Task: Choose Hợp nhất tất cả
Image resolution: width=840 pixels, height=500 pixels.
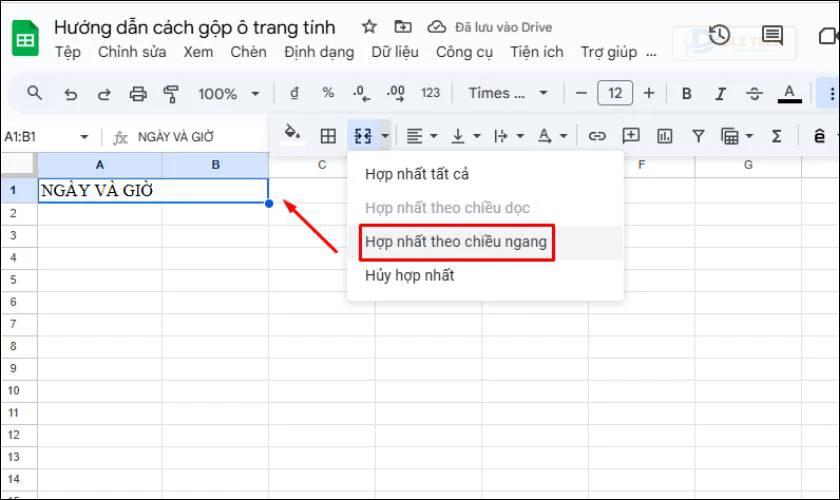Action: click(485, 174)
